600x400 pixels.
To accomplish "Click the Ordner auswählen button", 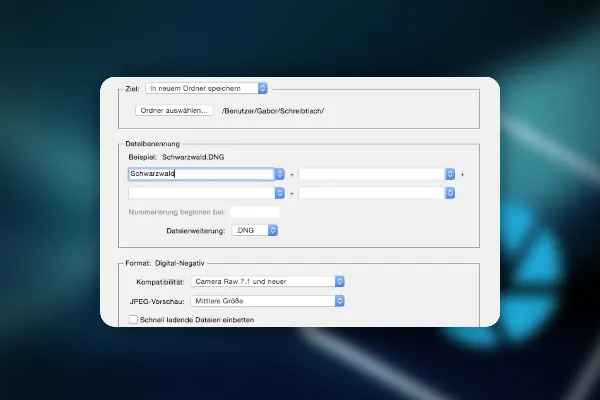I will [x=174, y=111].
